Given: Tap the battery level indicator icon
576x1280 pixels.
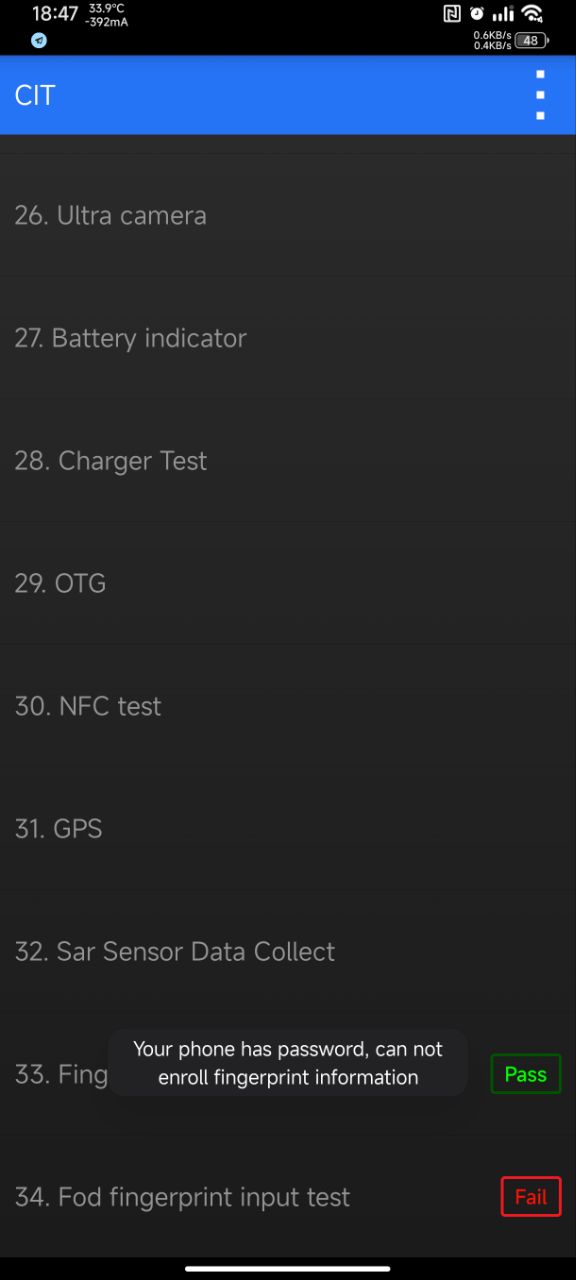Looking at the screenshot, I should click(x=531, y=41).
